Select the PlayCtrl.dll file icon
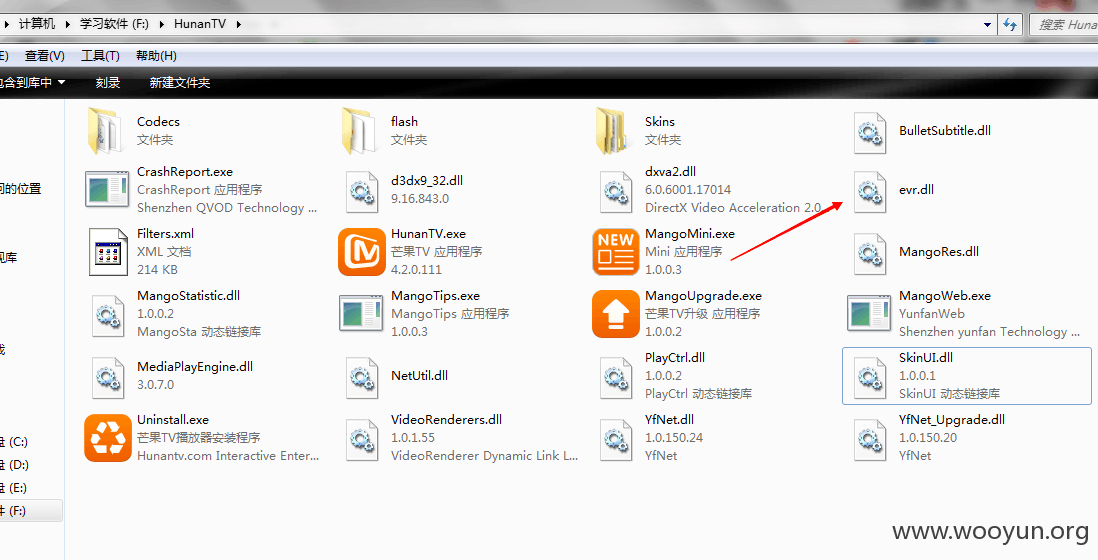The height and width of the screenshot is (560, 1098). click(x=616, y=376)
